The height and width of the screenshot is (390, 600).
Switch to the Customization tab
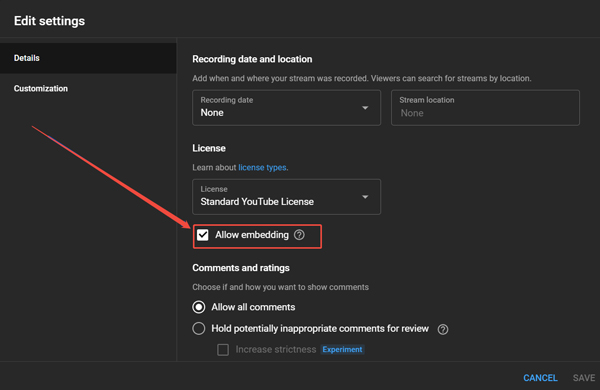click(x=88, y=88)
